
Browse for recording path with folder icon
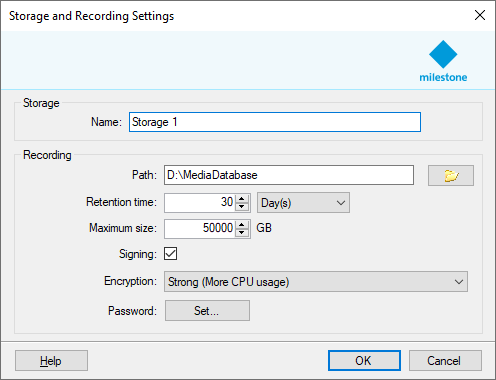click(x=451, y=175)
